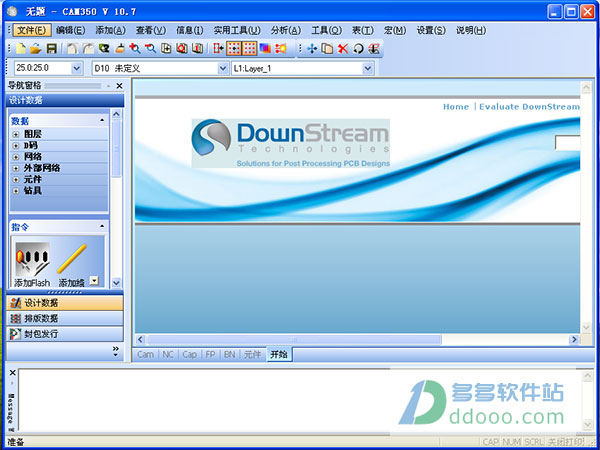Collapse the 数据 section
The height and width of the screenshot is (450, 600).
click(102, 121)
